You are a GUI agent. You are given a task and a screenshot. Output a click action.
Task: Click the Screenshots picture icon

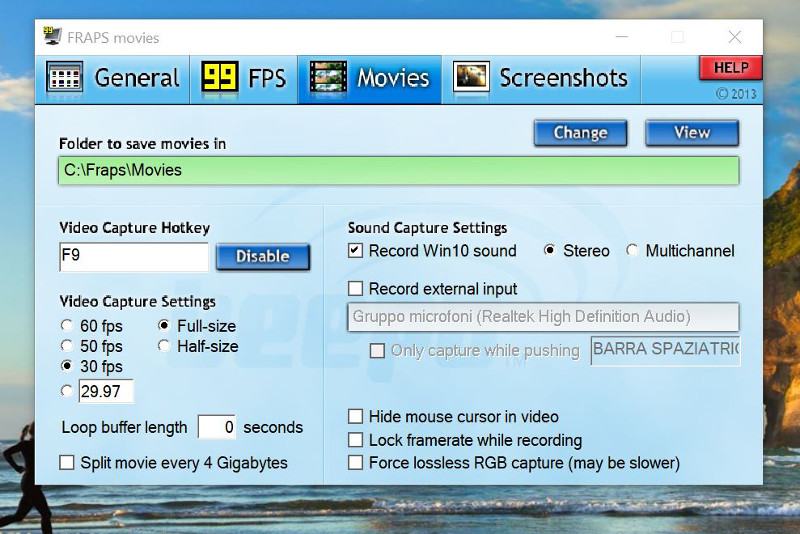pos(471,77)
